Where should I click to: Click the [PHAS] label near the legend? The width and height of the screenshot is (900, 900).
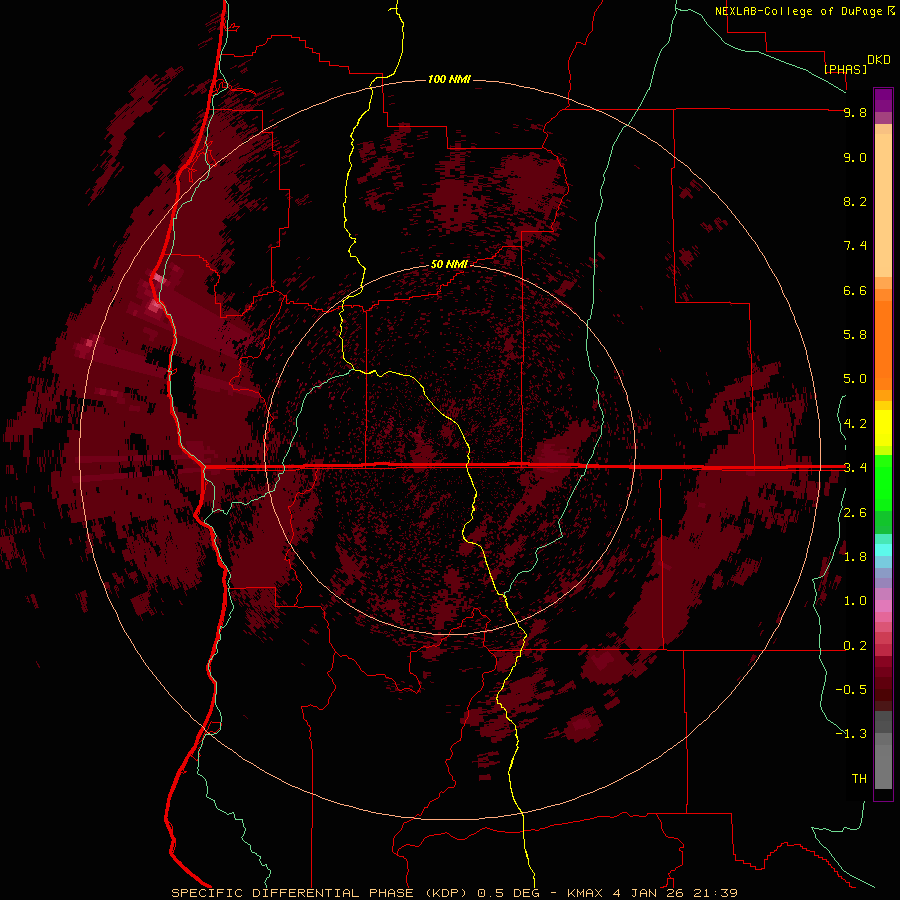pyautogui.click(x=845, y=69)
